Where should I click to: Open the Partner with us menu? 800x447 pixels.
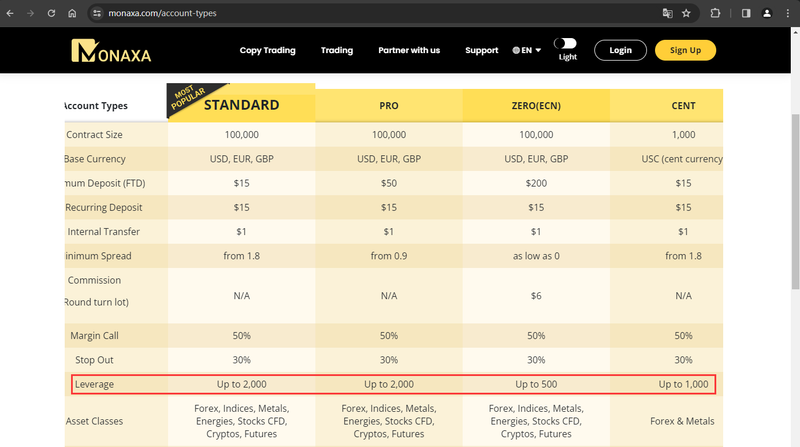point(409,50)
